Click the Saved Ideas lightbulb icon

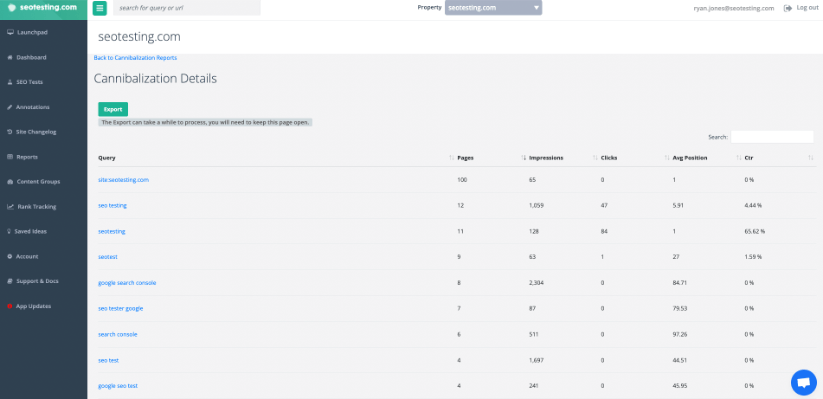10,232
